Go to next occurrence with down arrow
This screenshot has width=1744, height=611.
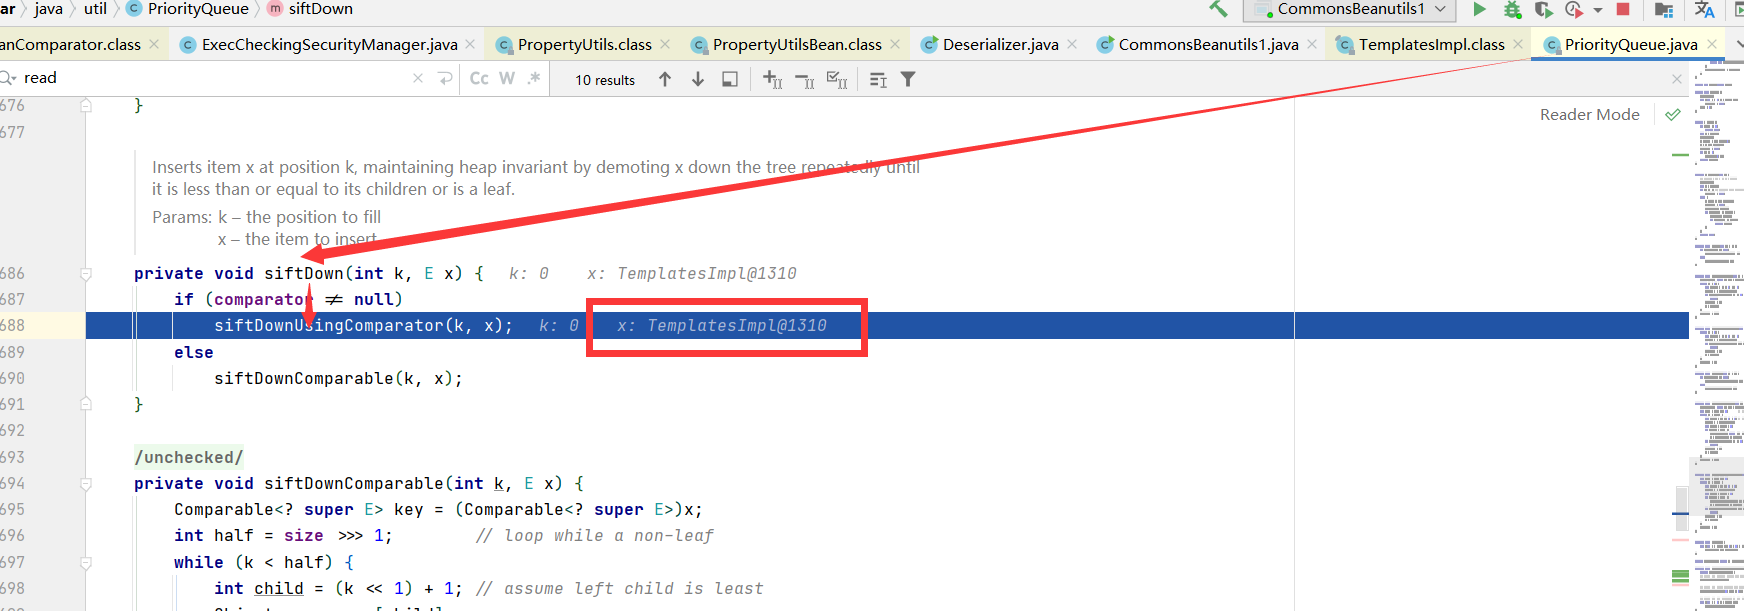point(698,79)
